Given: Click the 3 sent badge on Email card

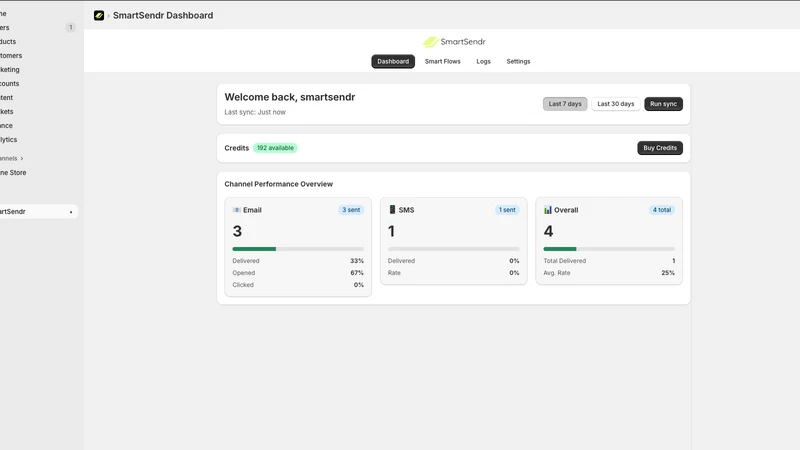Looking at the screenshot, I should click(x=351, y=210).
